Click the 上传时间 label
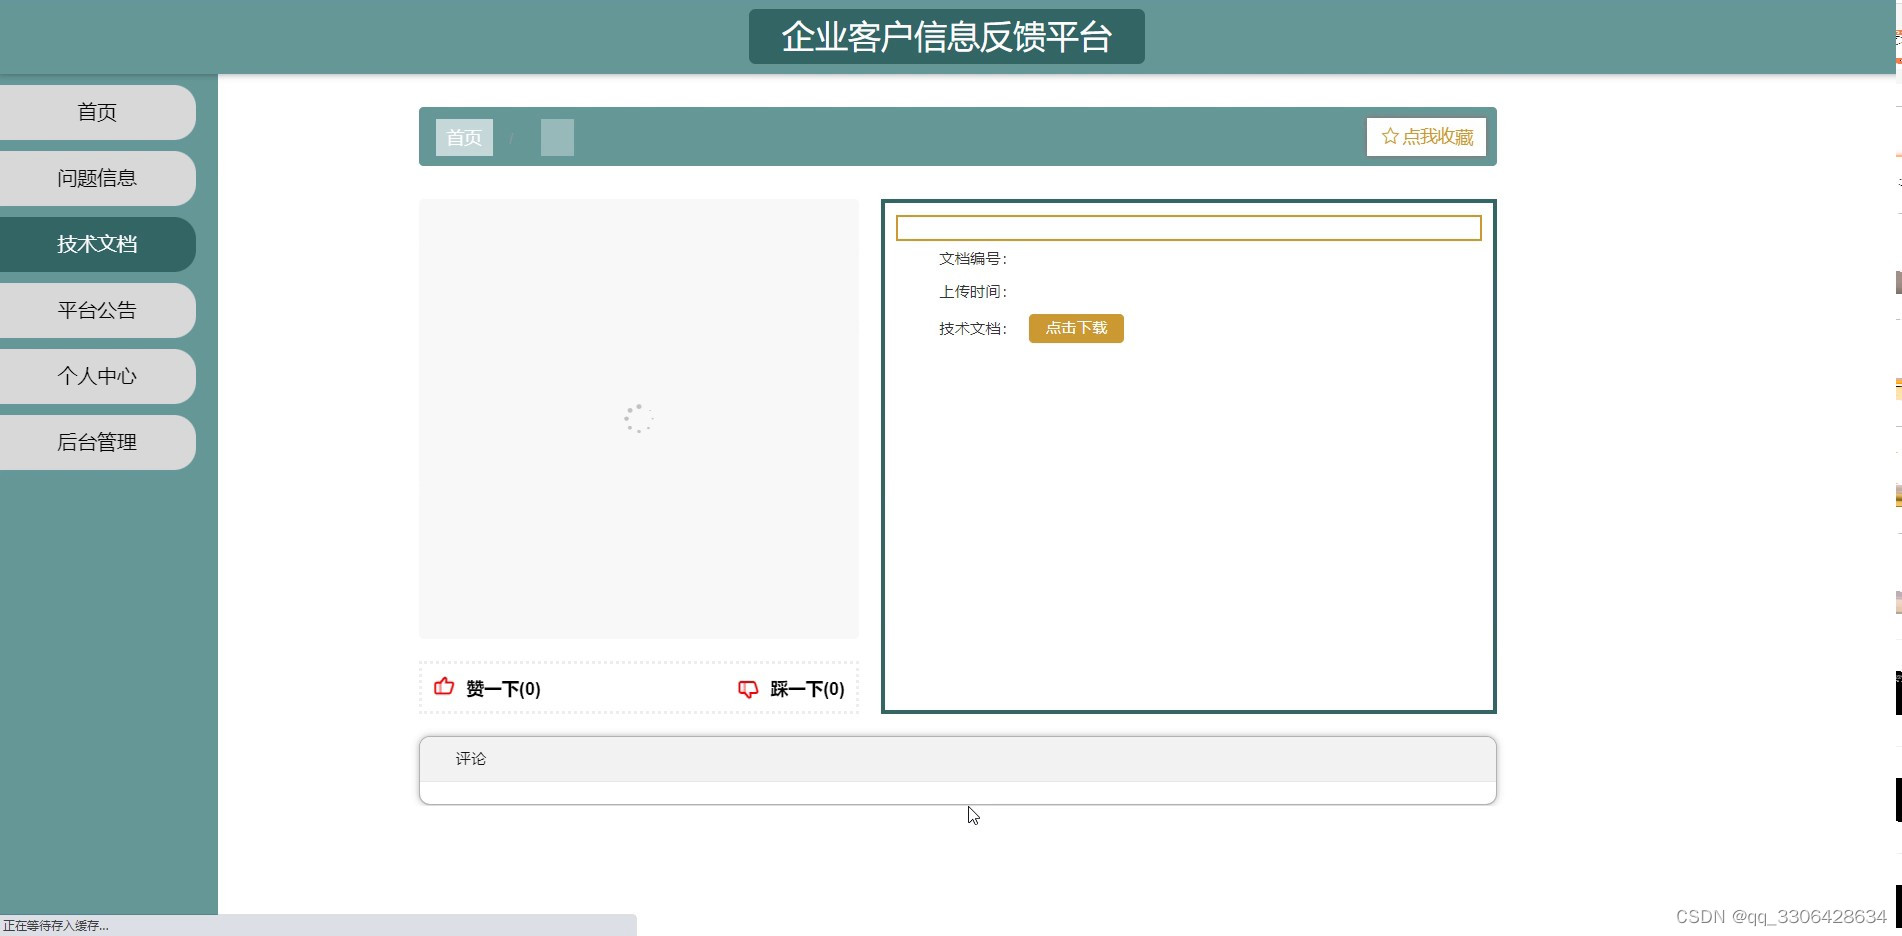1902x936 pixels. (x=973, y=292)
